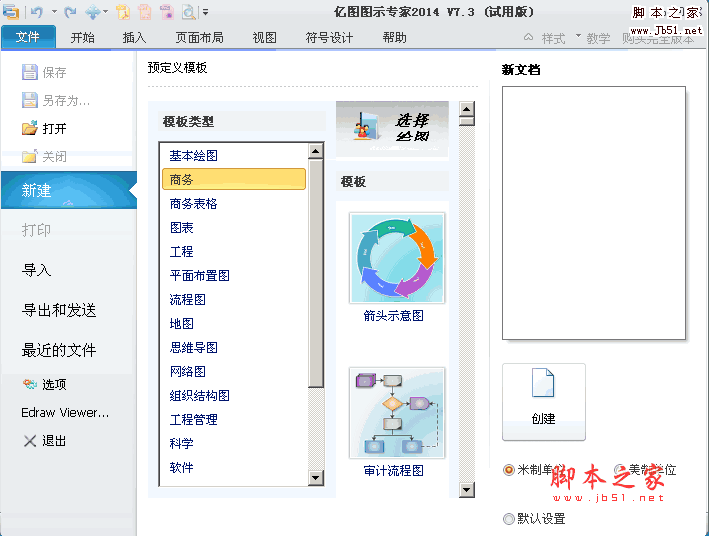Click the purple export file icon
Image resolution: width=709 pixels, height=536 pixels.
167,12
